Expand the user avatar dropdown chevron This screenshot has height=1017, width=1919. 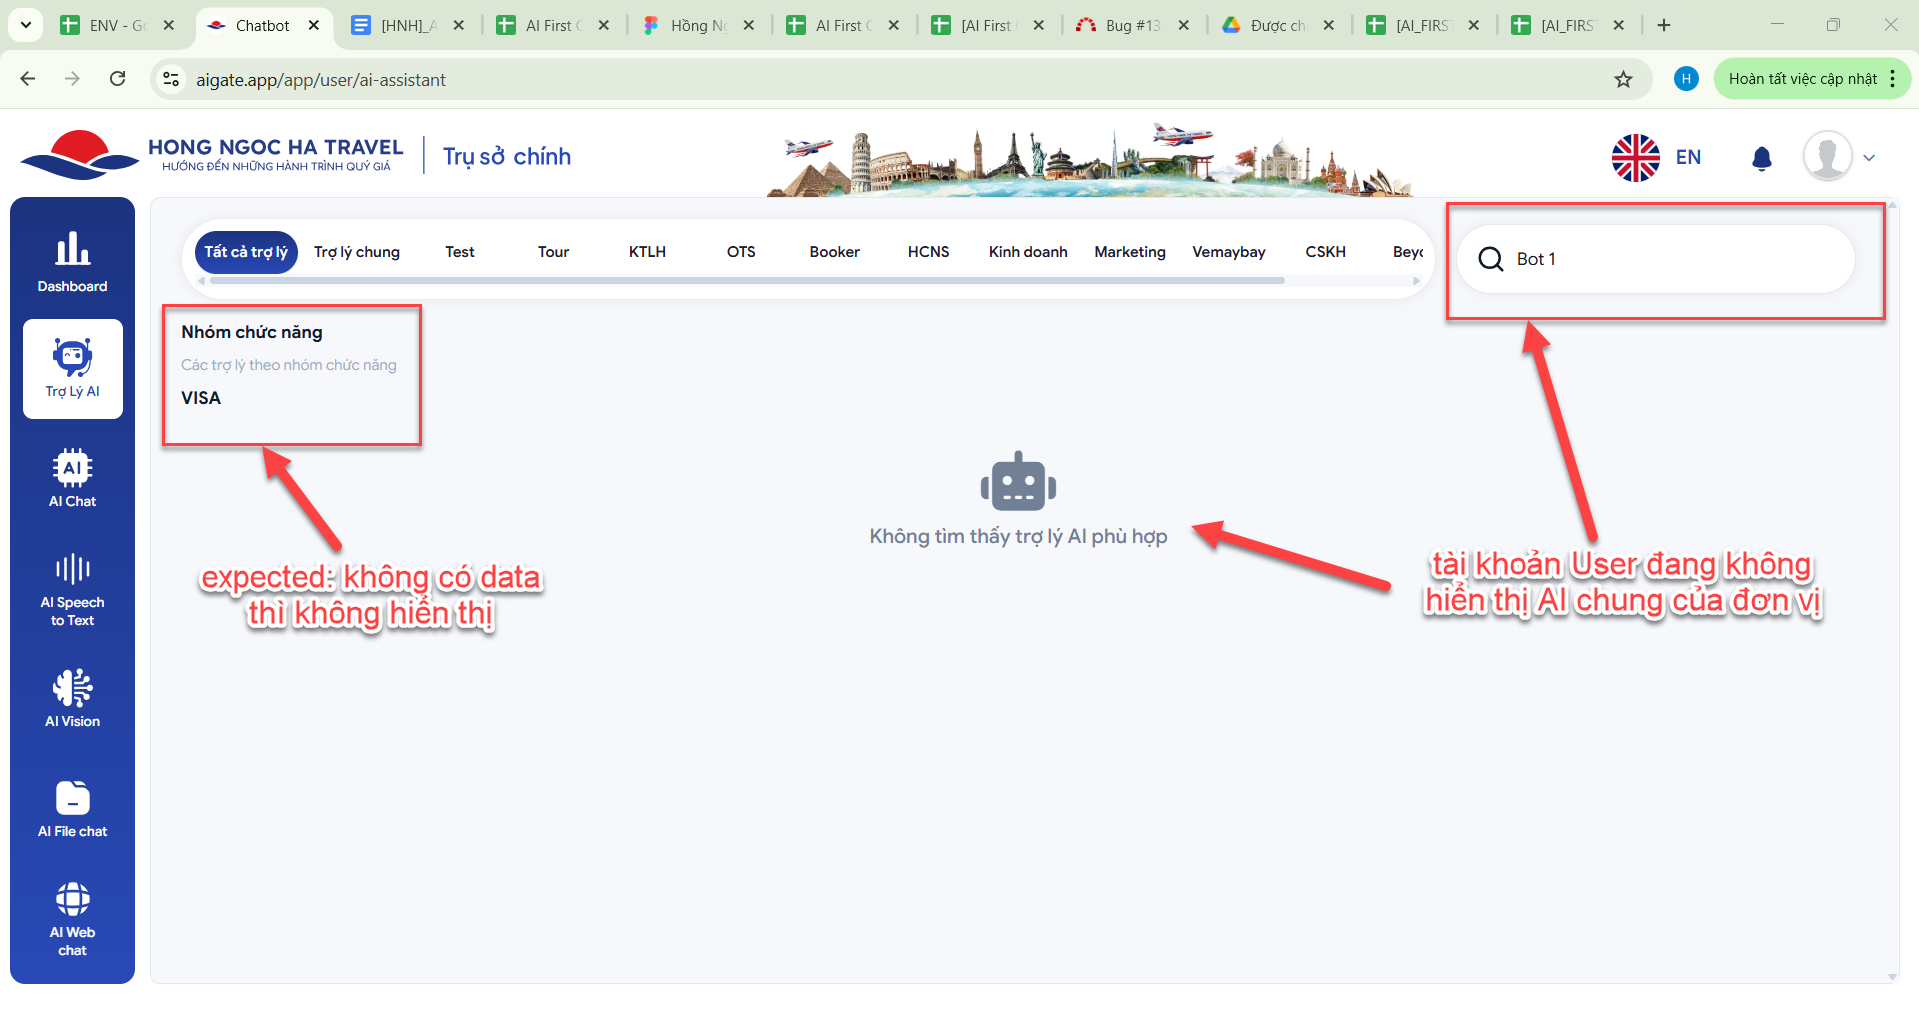(x=1869, y=158)
